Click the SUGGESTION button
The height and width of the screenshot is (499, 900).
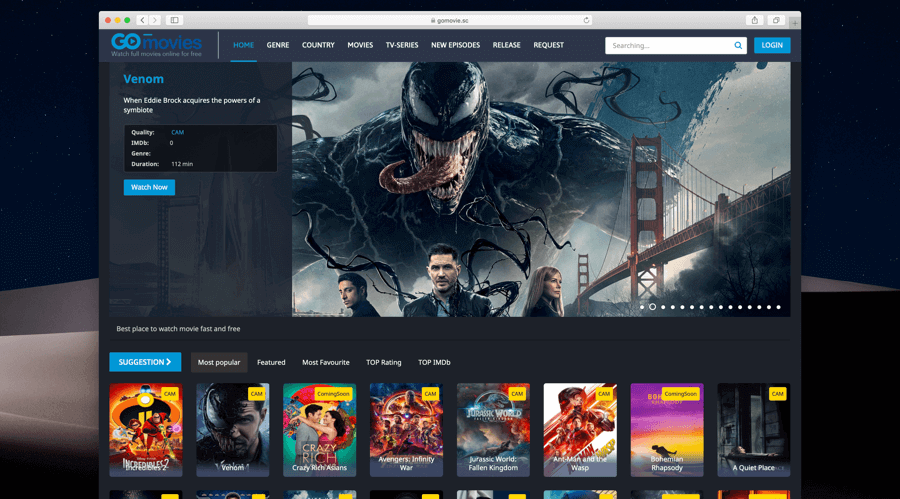pyautogui.click(x=145, y=362)
